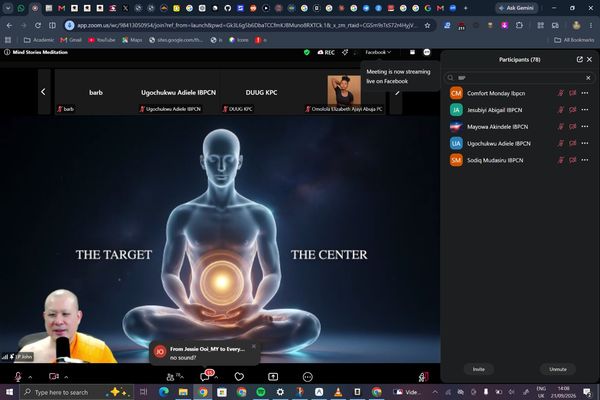
Task: Open the Participants icon in meeting toolbar
Action: 171,377
